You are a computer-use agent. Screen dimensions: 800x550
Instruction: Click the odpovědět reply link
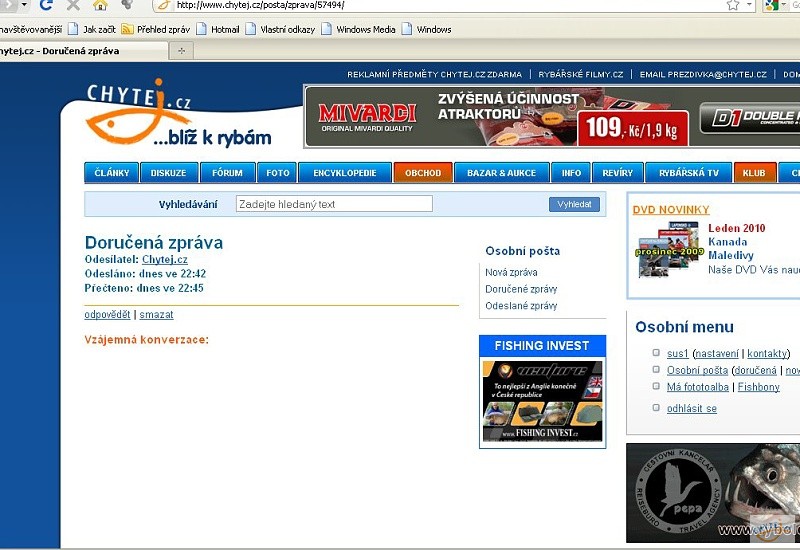click(x=107, y=314)
